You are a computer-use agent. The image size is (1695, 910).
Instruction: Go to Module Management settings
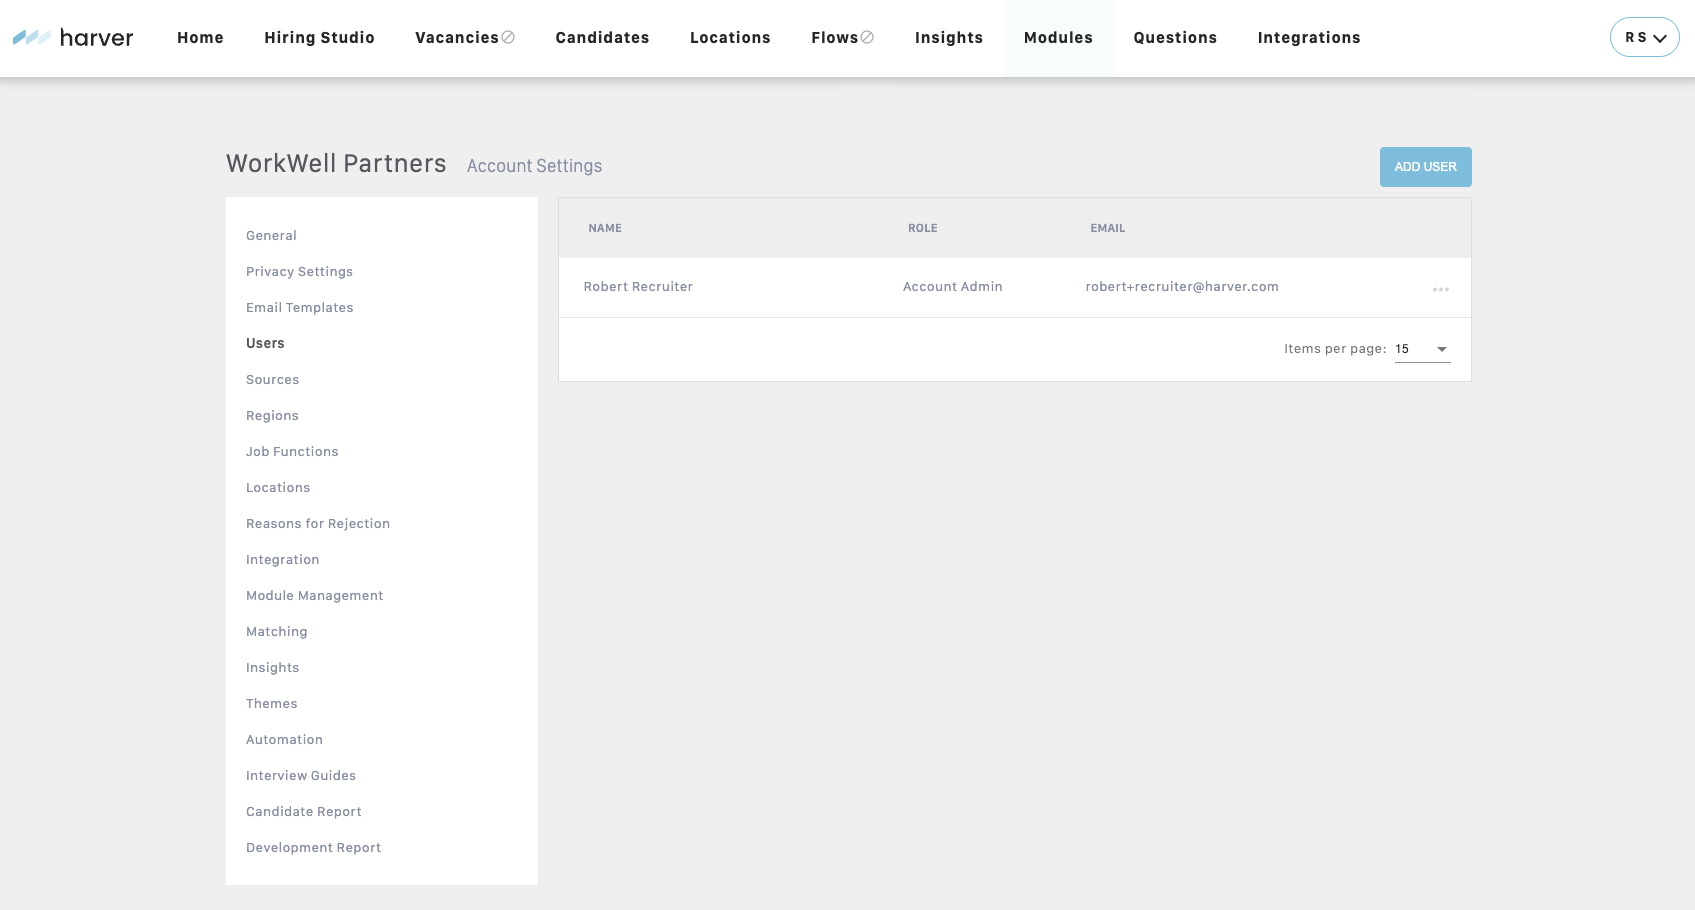(314, 596)
